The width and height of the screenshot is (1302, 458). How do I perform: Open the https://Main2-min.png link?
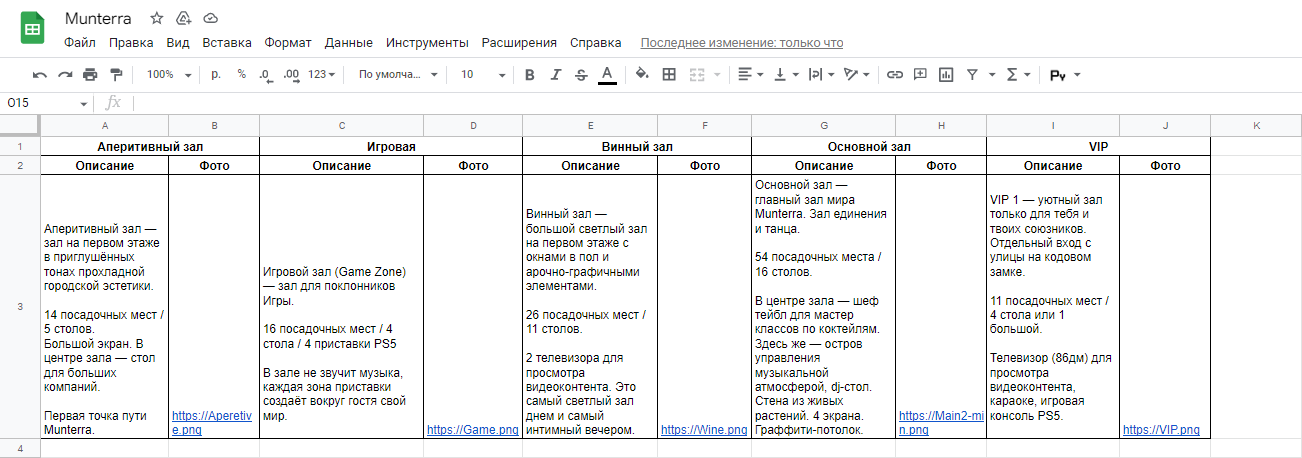tap(939, 421)
